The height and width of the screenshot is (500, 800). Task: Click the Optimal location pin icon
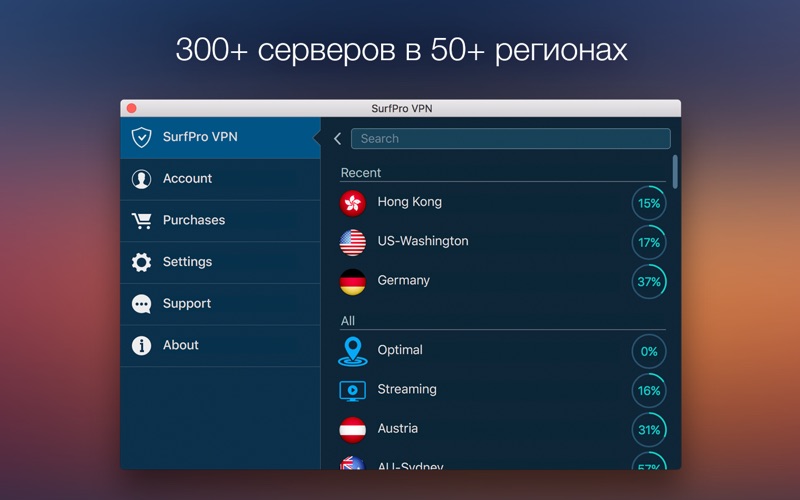(353, 351)
